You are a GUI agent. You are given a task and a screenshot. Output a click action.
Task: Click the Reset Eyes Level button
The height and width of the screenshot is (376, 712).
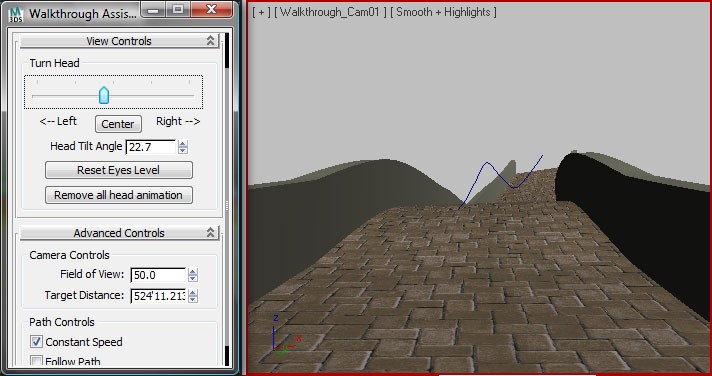119,170
